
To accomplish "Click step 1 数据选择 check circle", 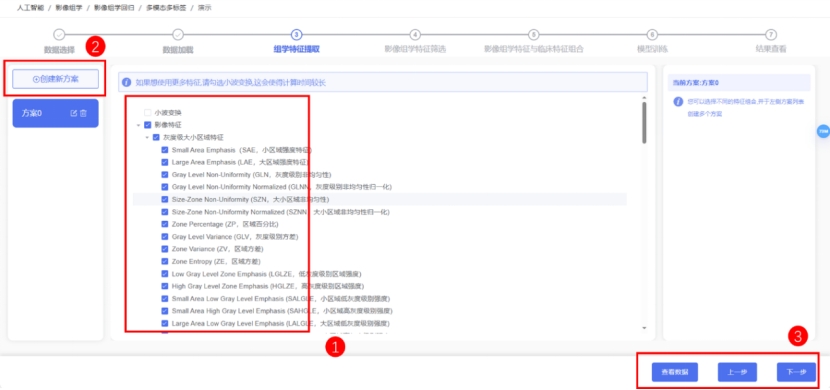I will [x=59, y=34].
